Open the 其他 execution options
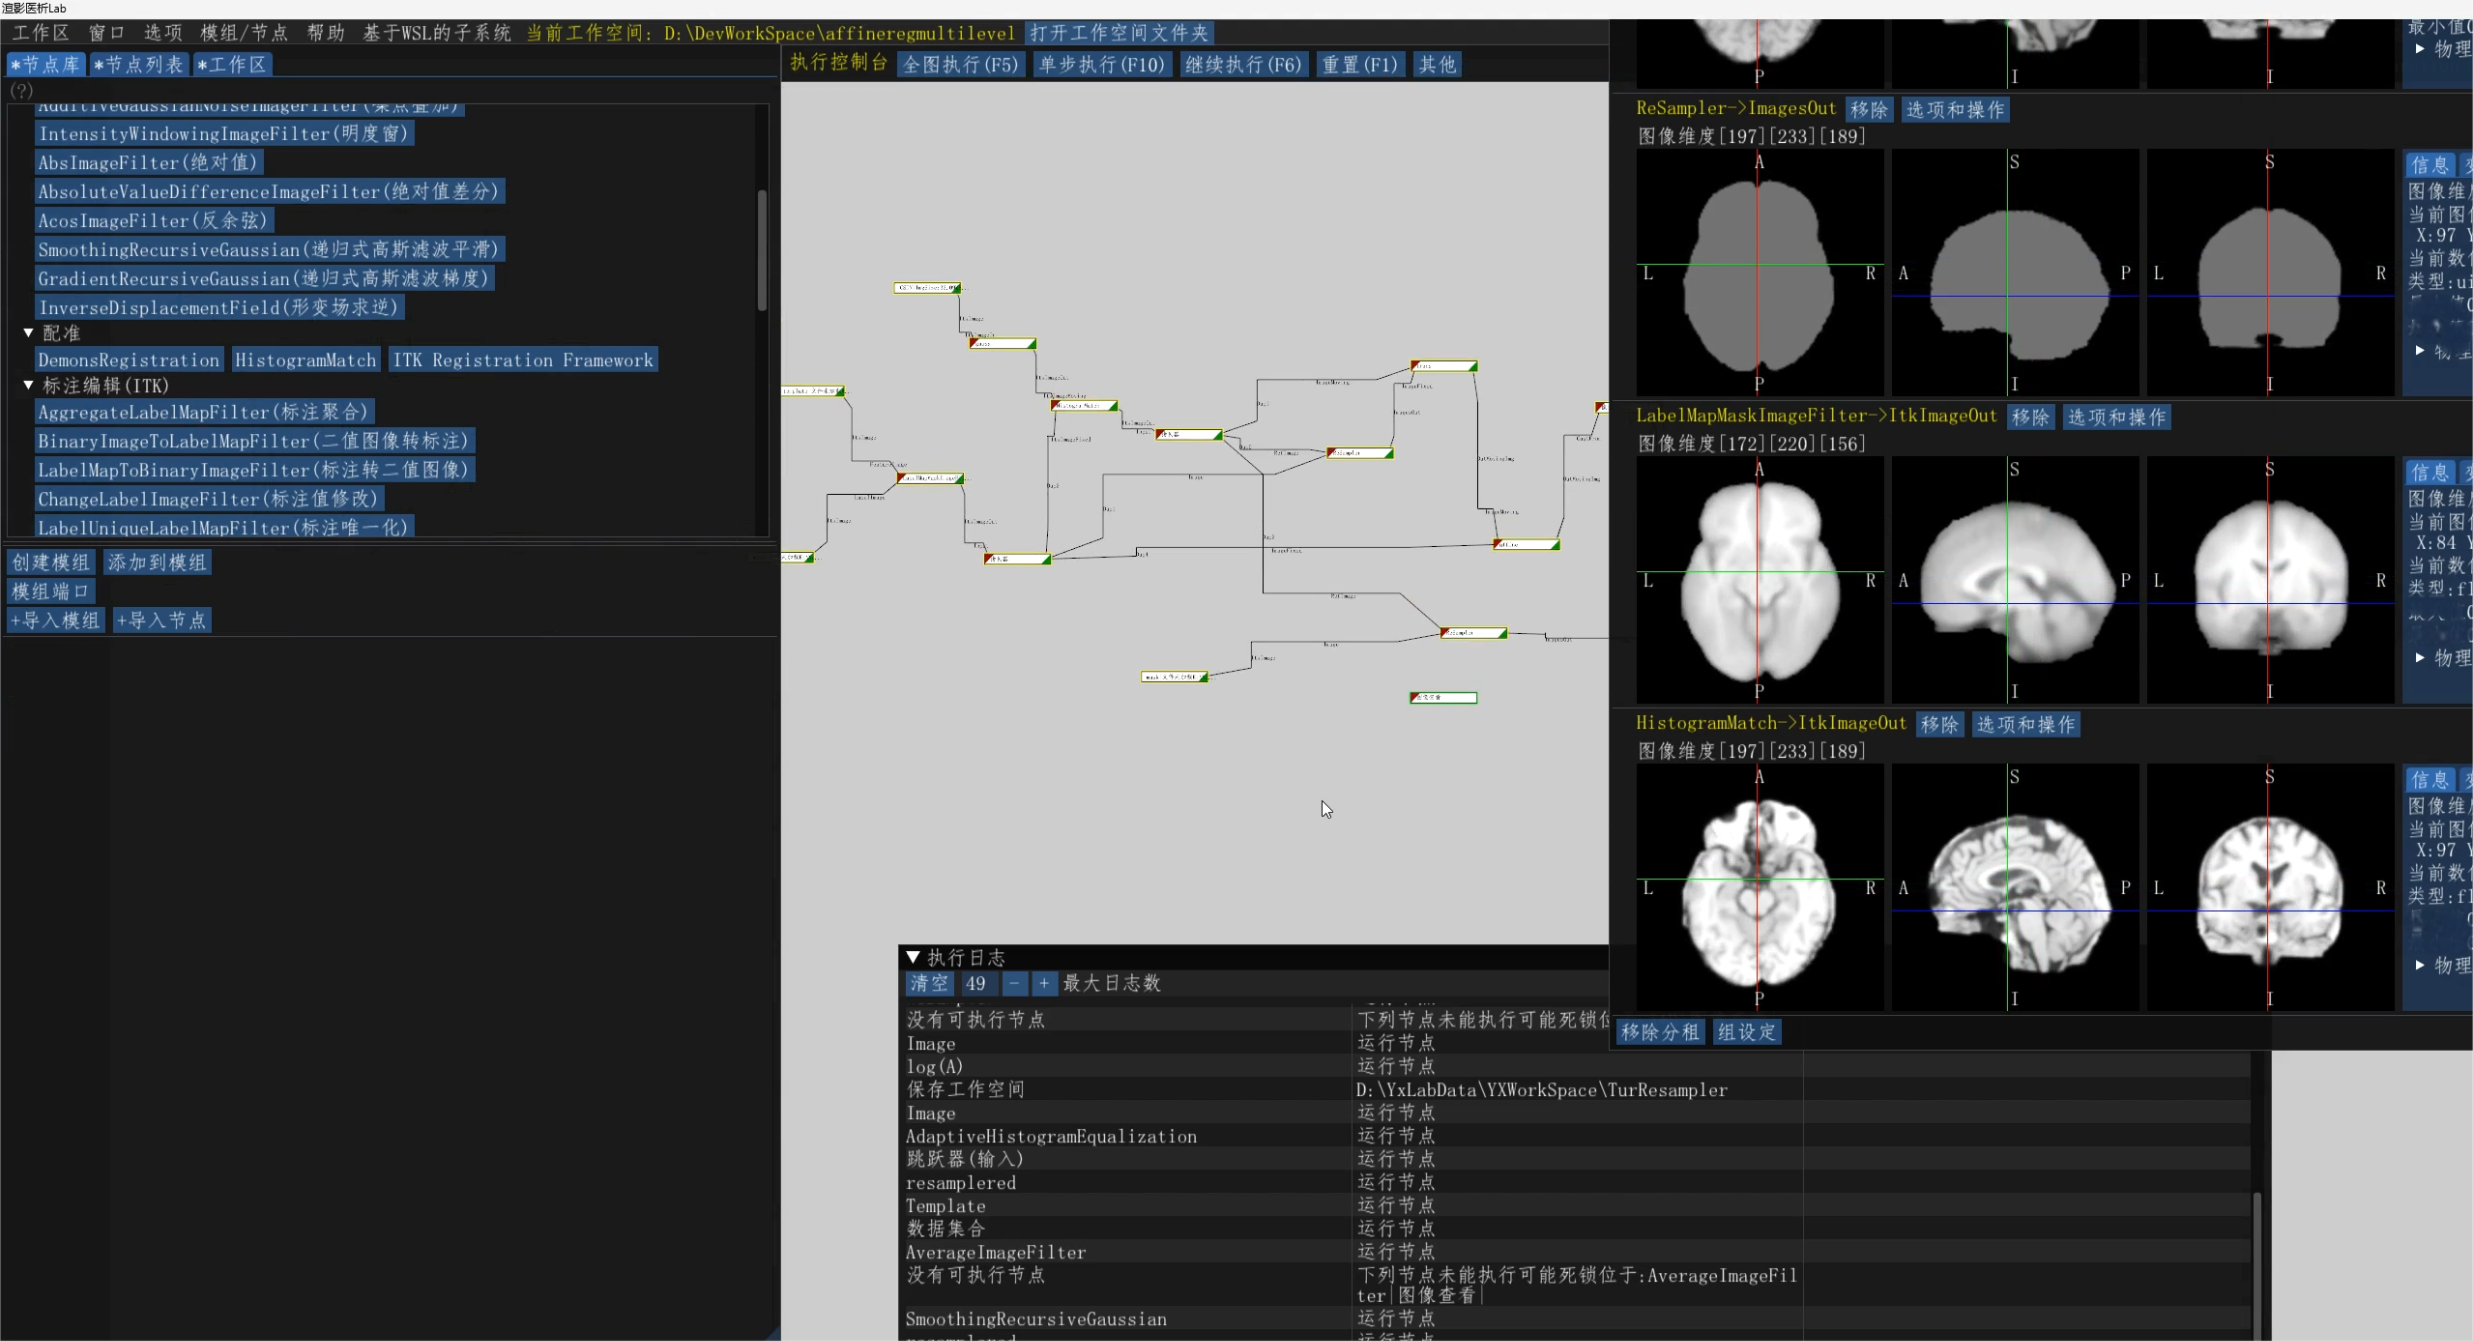This screenshot has width=2473, height=1341. pyautogui.click(x=1438, y=65)
